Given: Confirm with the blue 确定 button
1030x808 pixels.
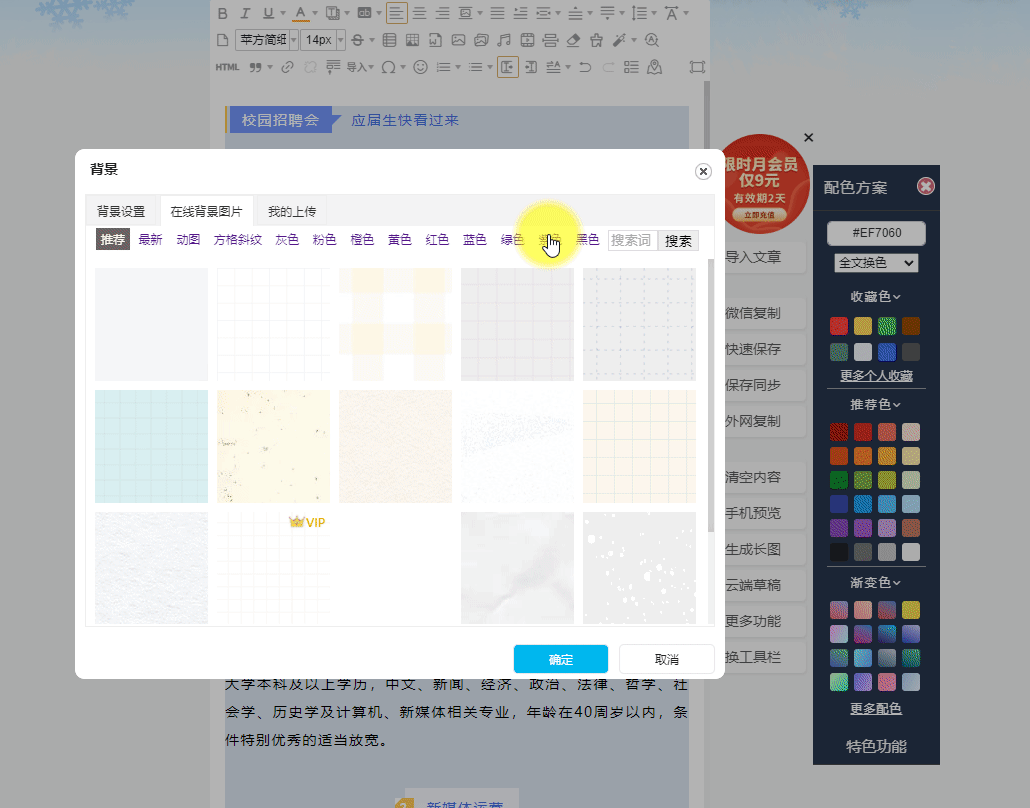Looking at the screenshot, I should [x=560, y=660].
